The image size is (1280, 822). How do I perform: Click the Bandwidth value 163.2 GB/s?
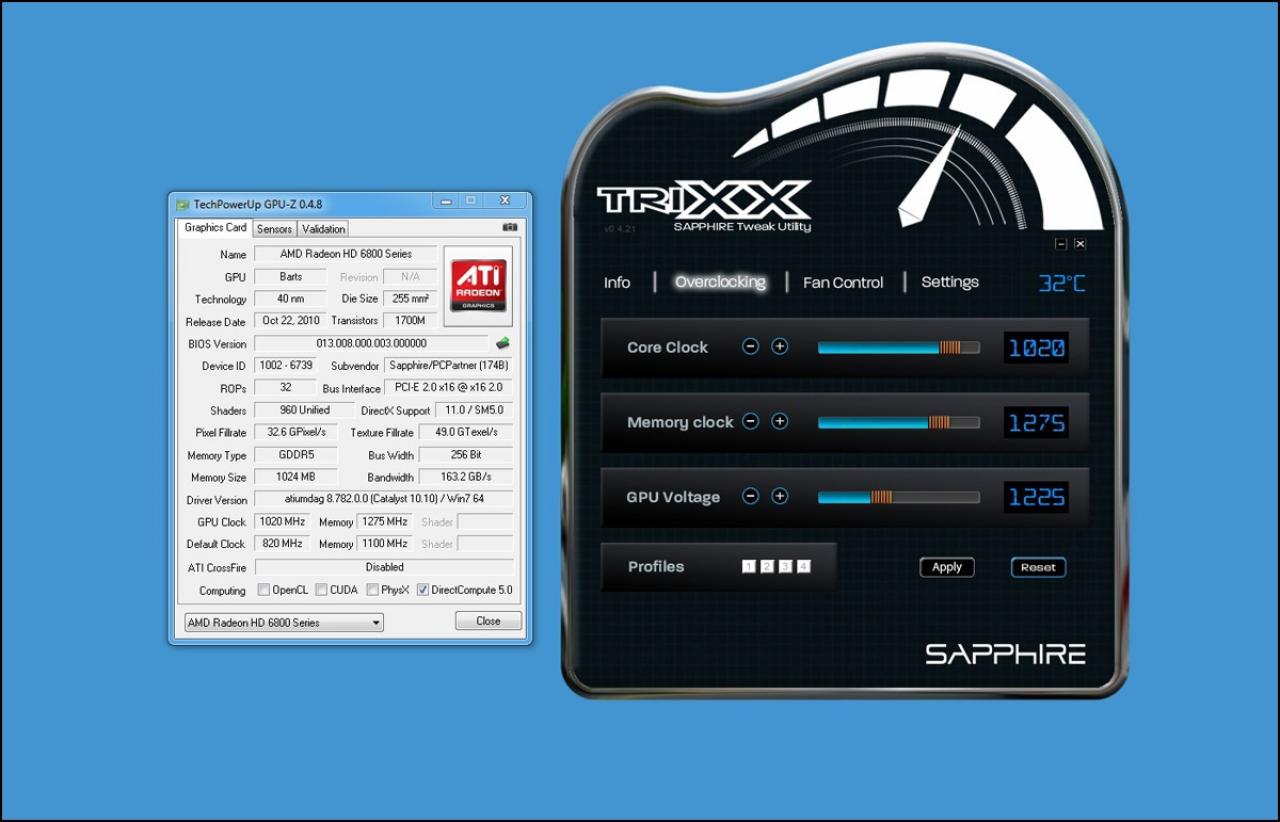tap(466, 477)
